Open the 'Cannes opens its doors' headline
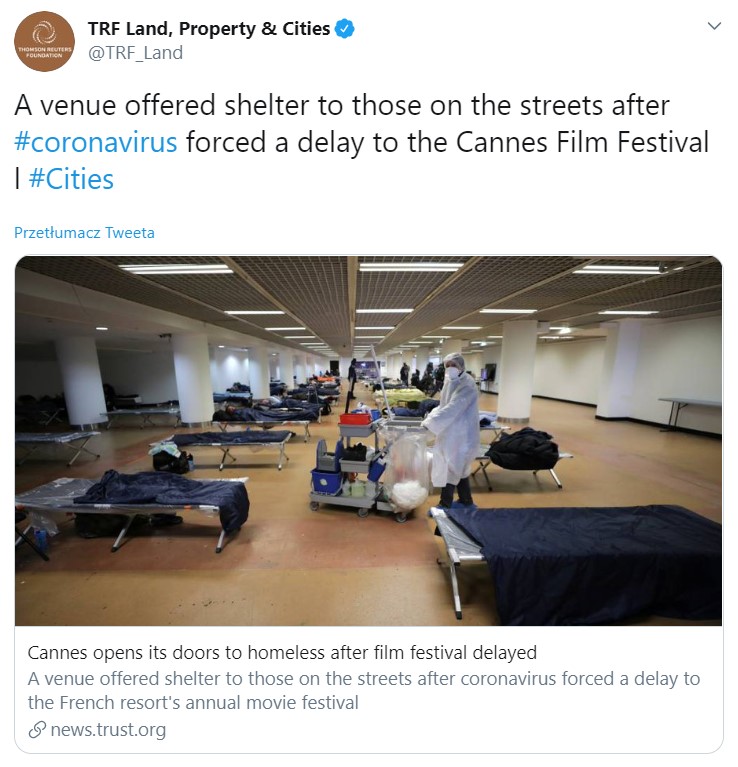 282,653
